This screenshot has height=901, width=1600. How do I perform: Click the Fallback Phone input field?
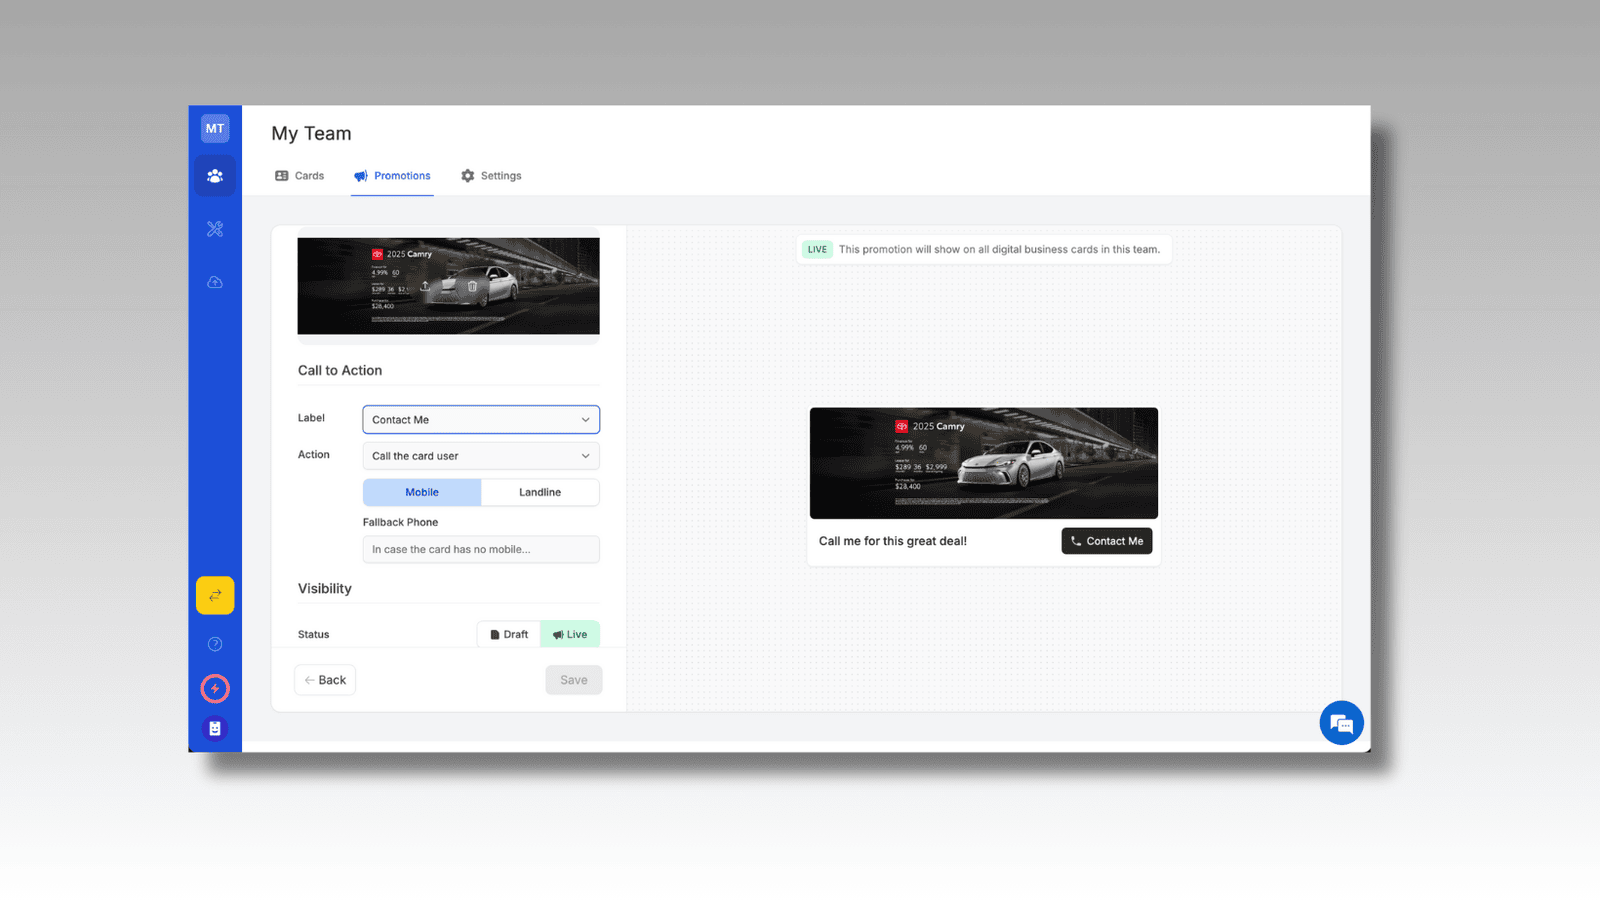(481, 549)
